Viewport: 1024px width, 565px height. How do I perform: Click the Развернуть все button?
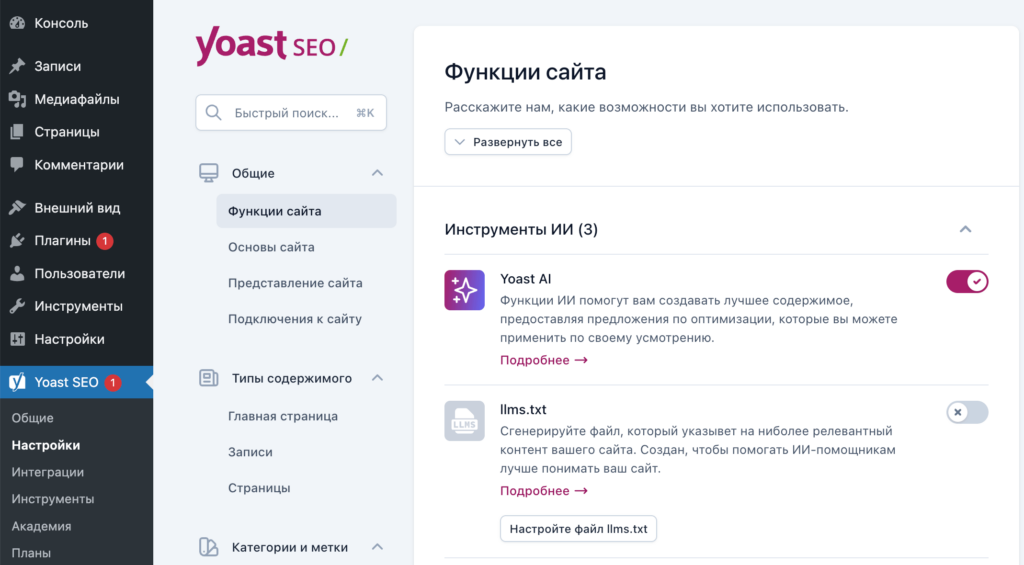coord(508,142)
